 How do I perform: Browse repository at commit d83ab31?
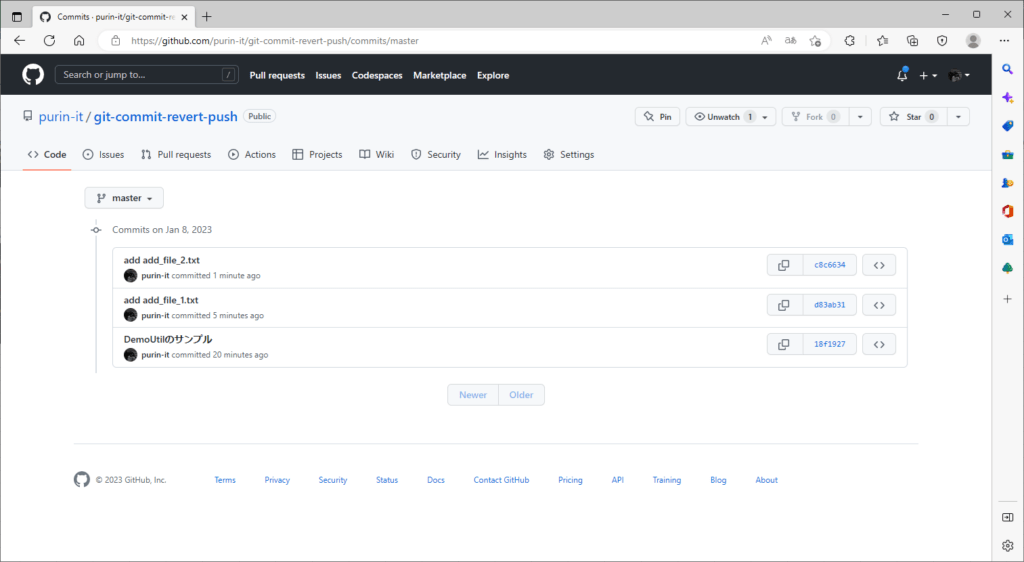point(878,305)
